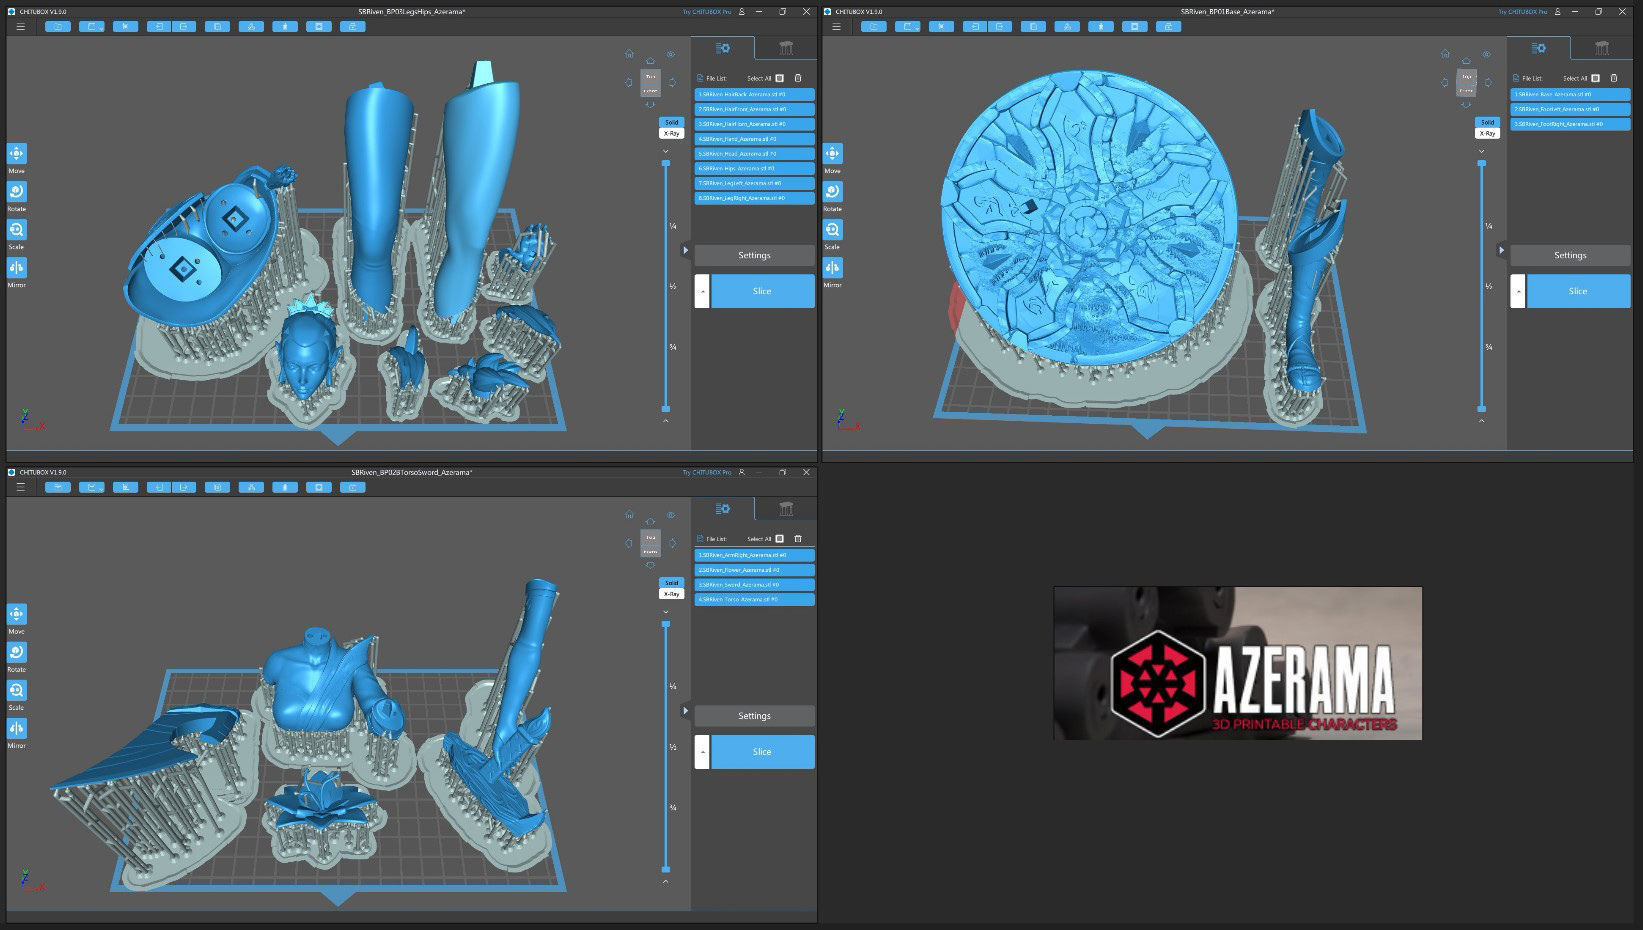Click the eye view icon in LegsHips window

[x=671, y=54]
